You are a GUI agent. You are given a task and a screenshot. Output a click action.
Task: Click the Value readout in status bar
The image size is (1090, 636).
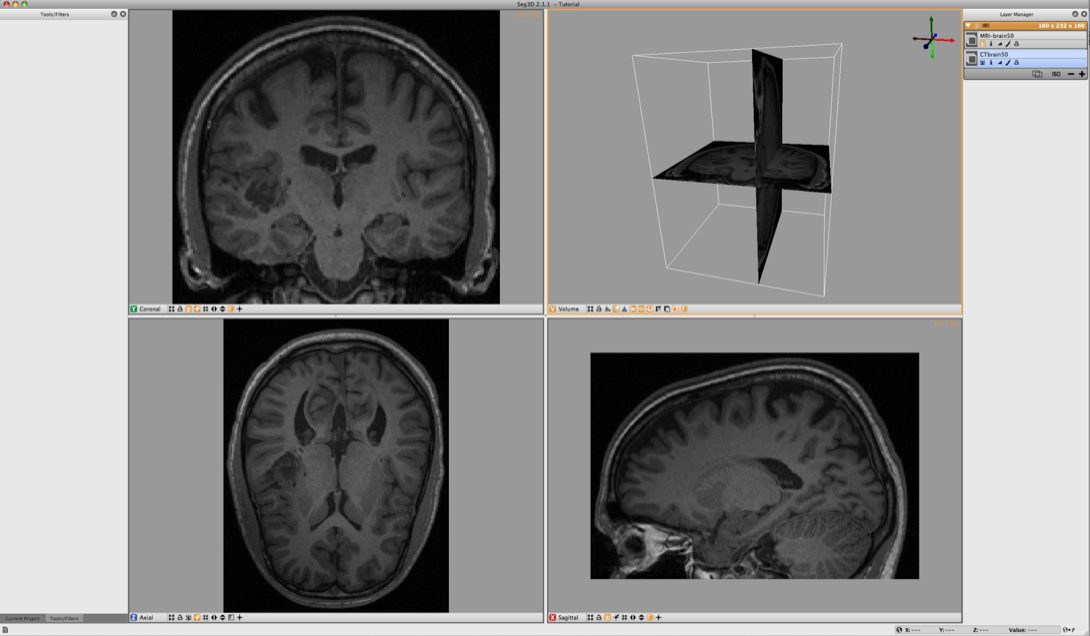(x=1023, y=630)
